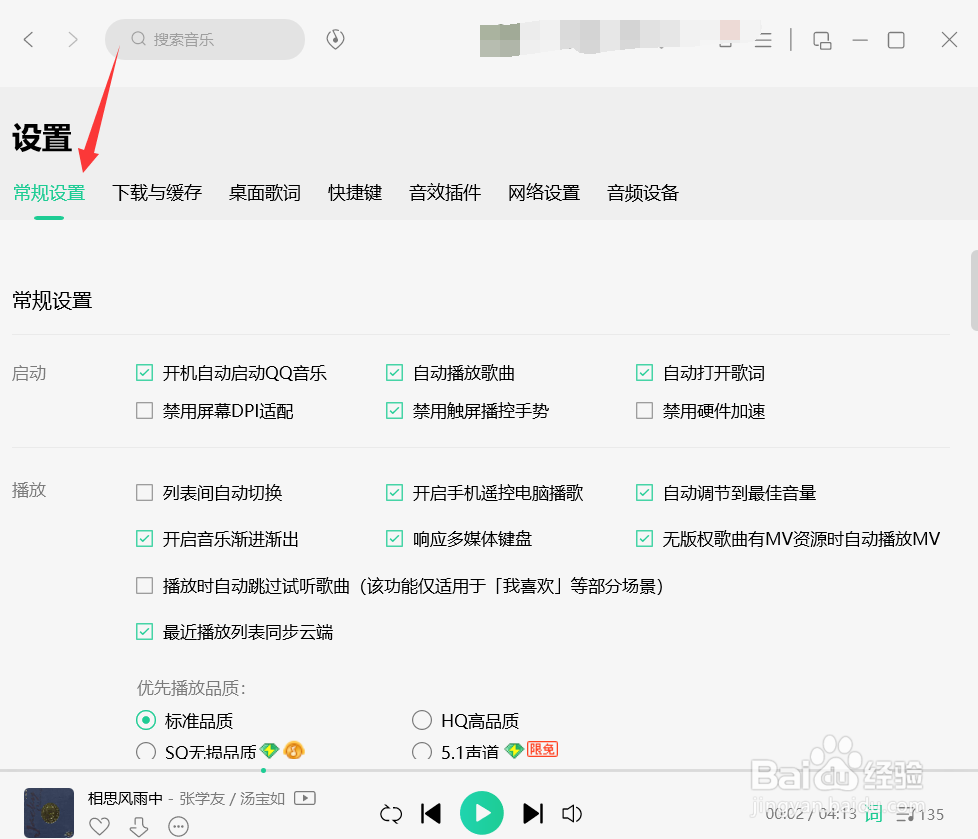The image size is (978, 839).
Task: Select 标准品质 radio button
Action: 146,720
